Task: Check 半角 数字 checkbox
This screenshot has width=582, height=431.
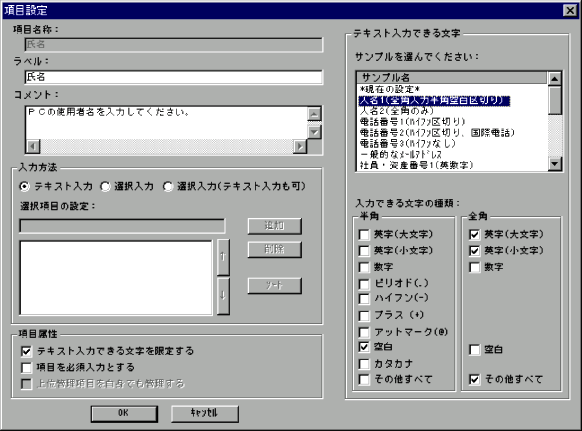Action: click(364, 267)
